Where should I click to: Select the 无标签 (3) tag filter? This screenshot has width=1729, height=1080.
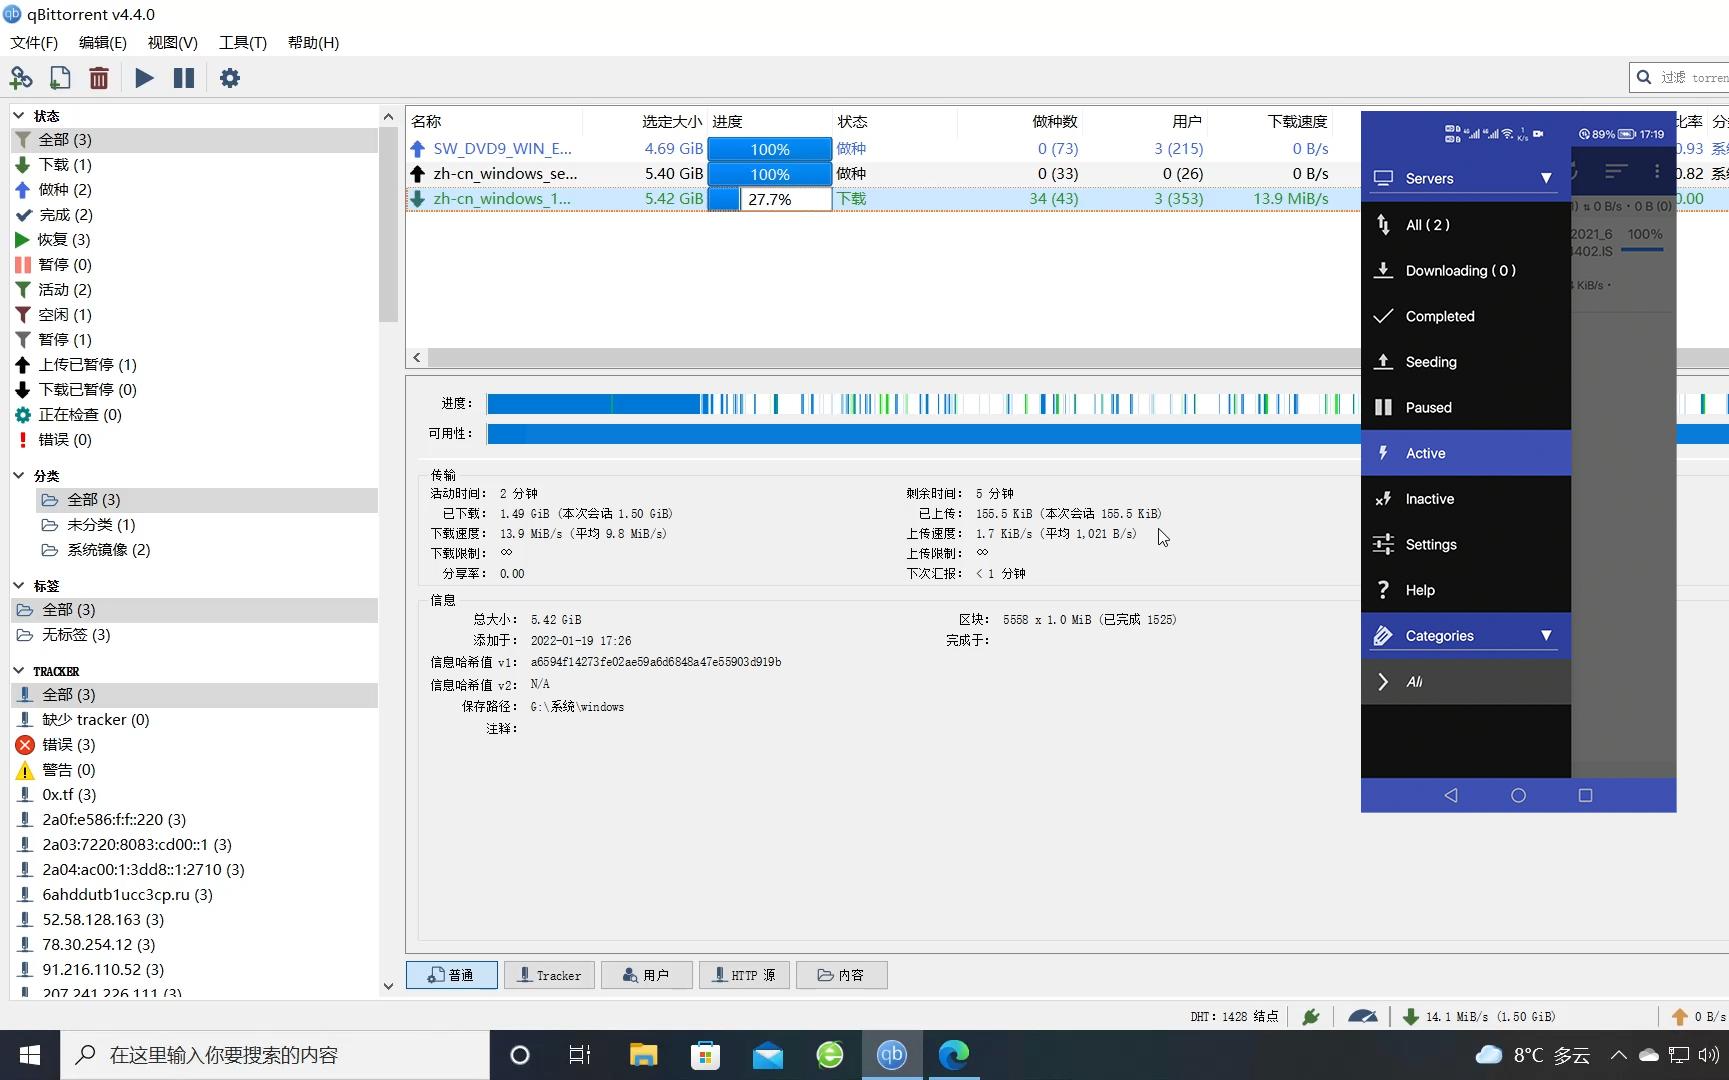[x=195, y=635]
